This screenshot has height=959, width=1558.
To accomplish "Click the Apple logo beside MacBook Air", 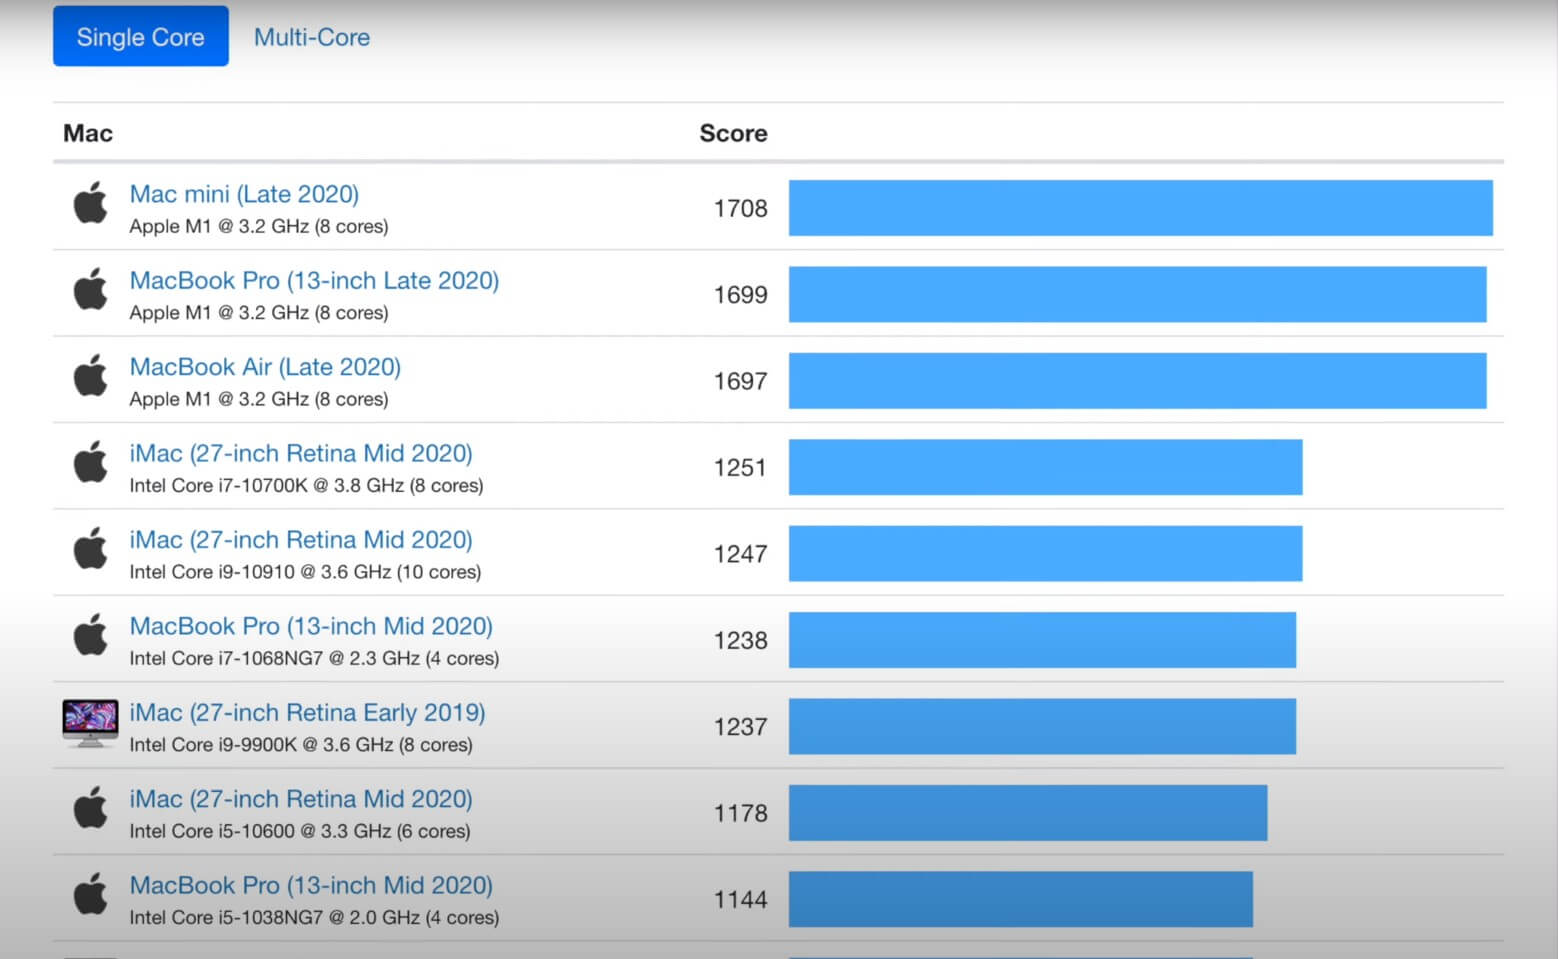I will (91, 376).
